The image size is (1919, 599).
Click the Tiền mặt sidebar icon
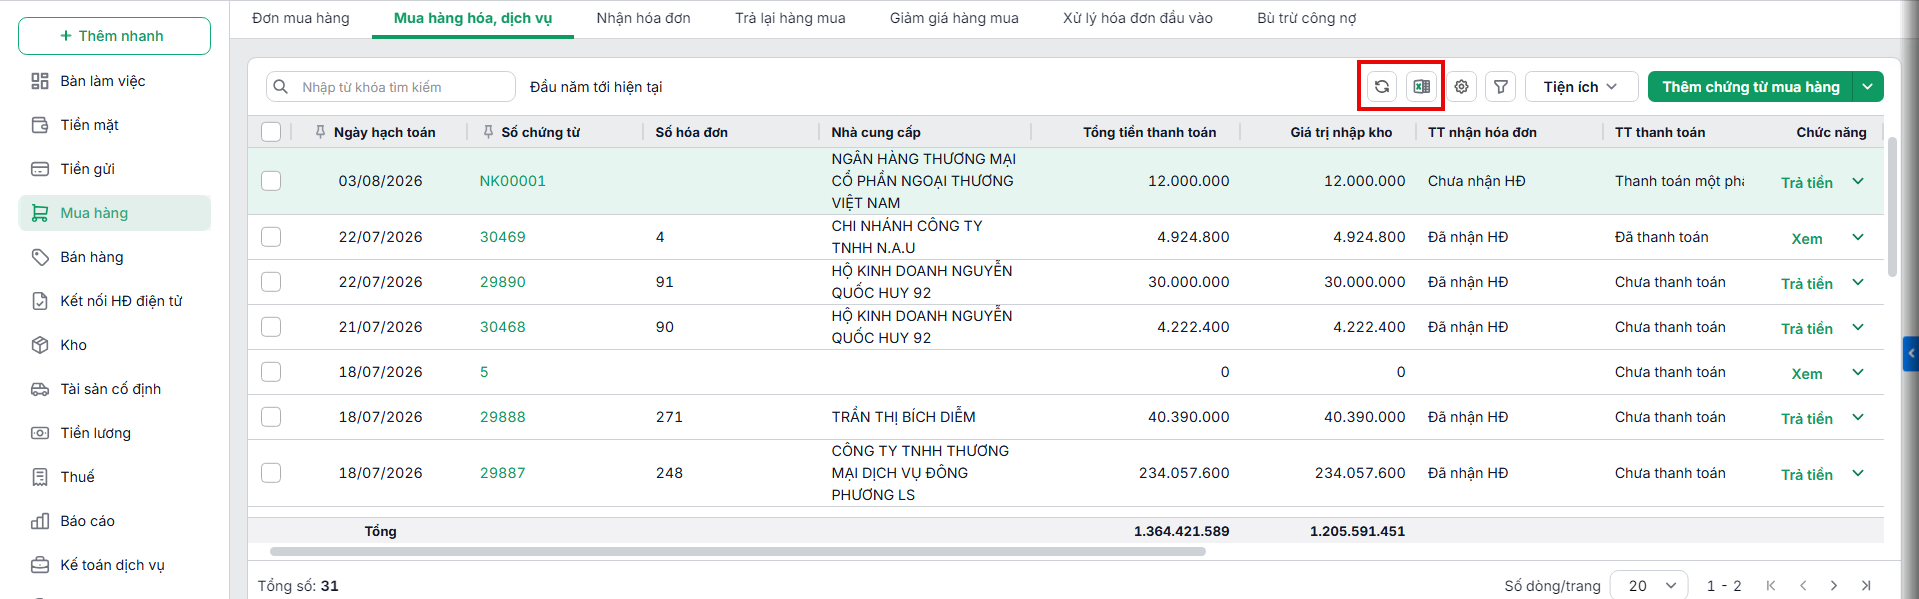(x=40, y=125)
